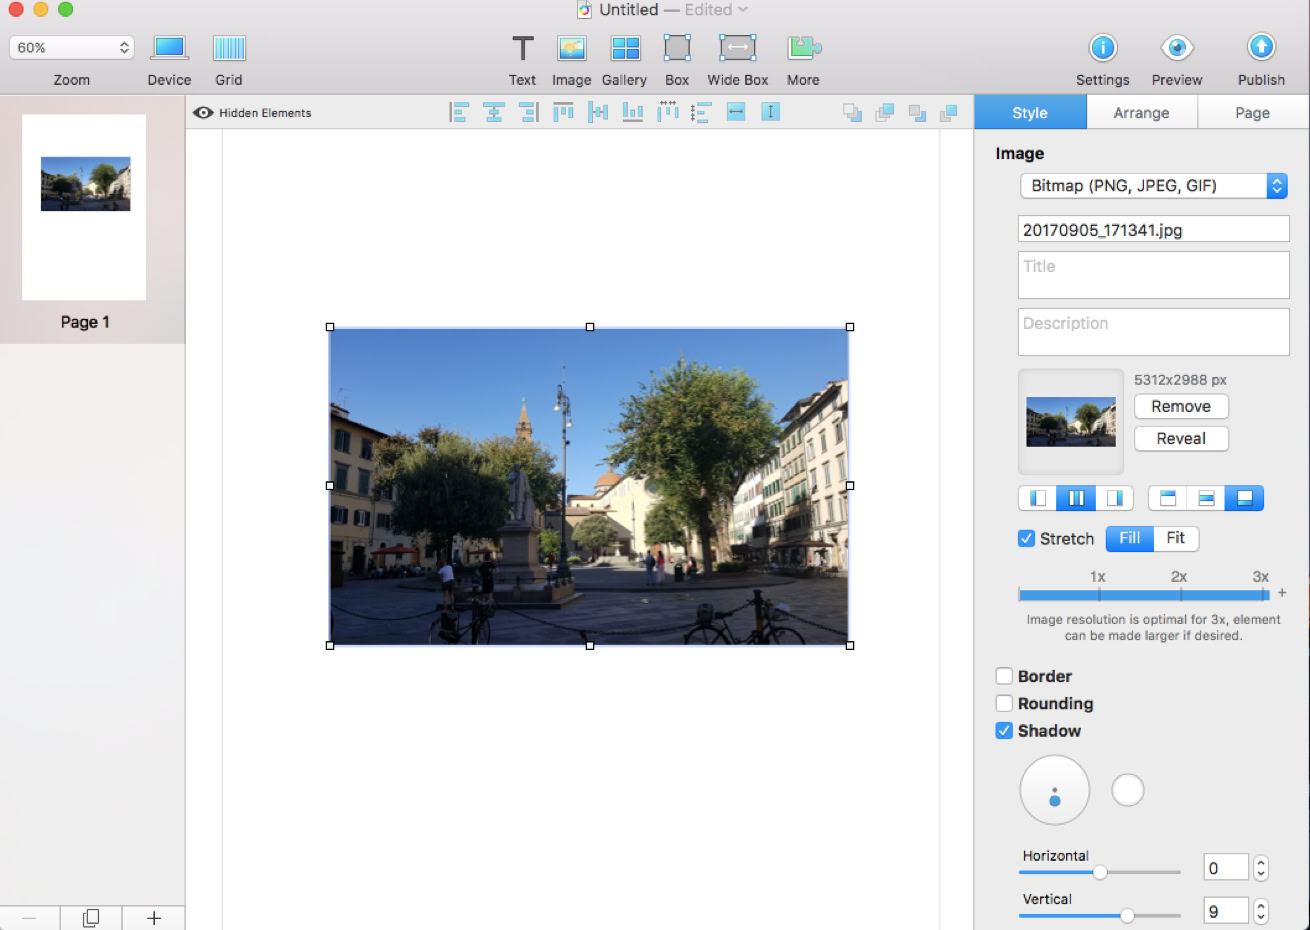The width and height of the screenshot is (1310, 930).
Task: Select the Text tool in toolbar
Action: [522, 48]
